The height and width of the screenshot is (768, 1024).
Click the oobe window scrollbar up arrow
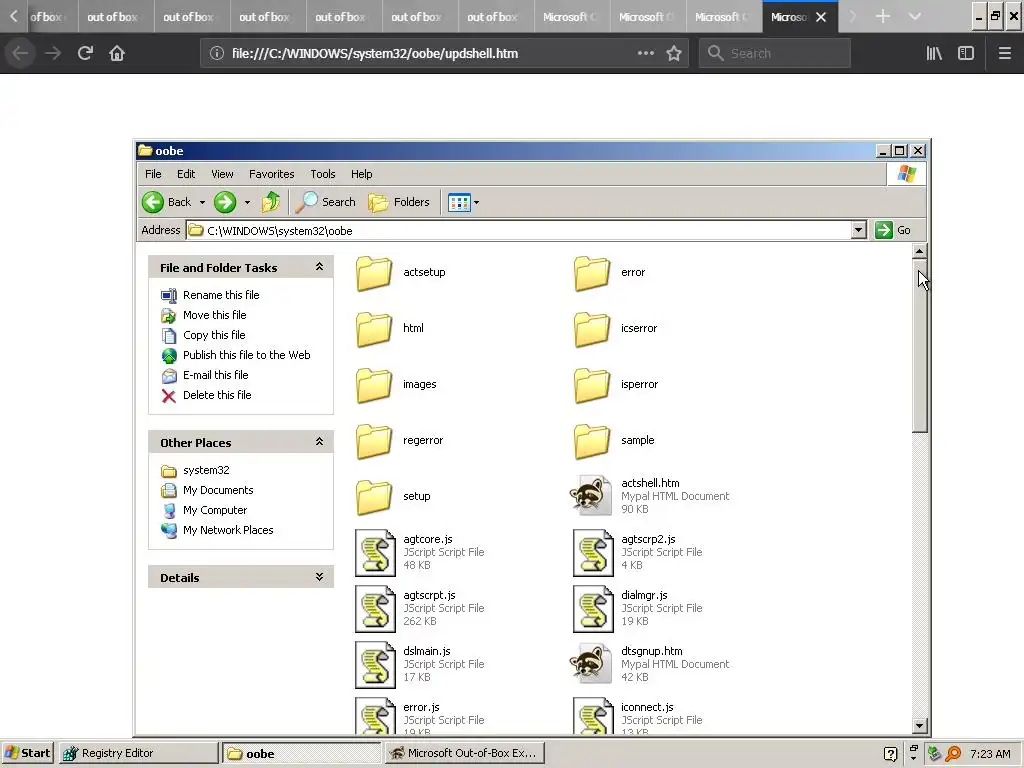920,251
